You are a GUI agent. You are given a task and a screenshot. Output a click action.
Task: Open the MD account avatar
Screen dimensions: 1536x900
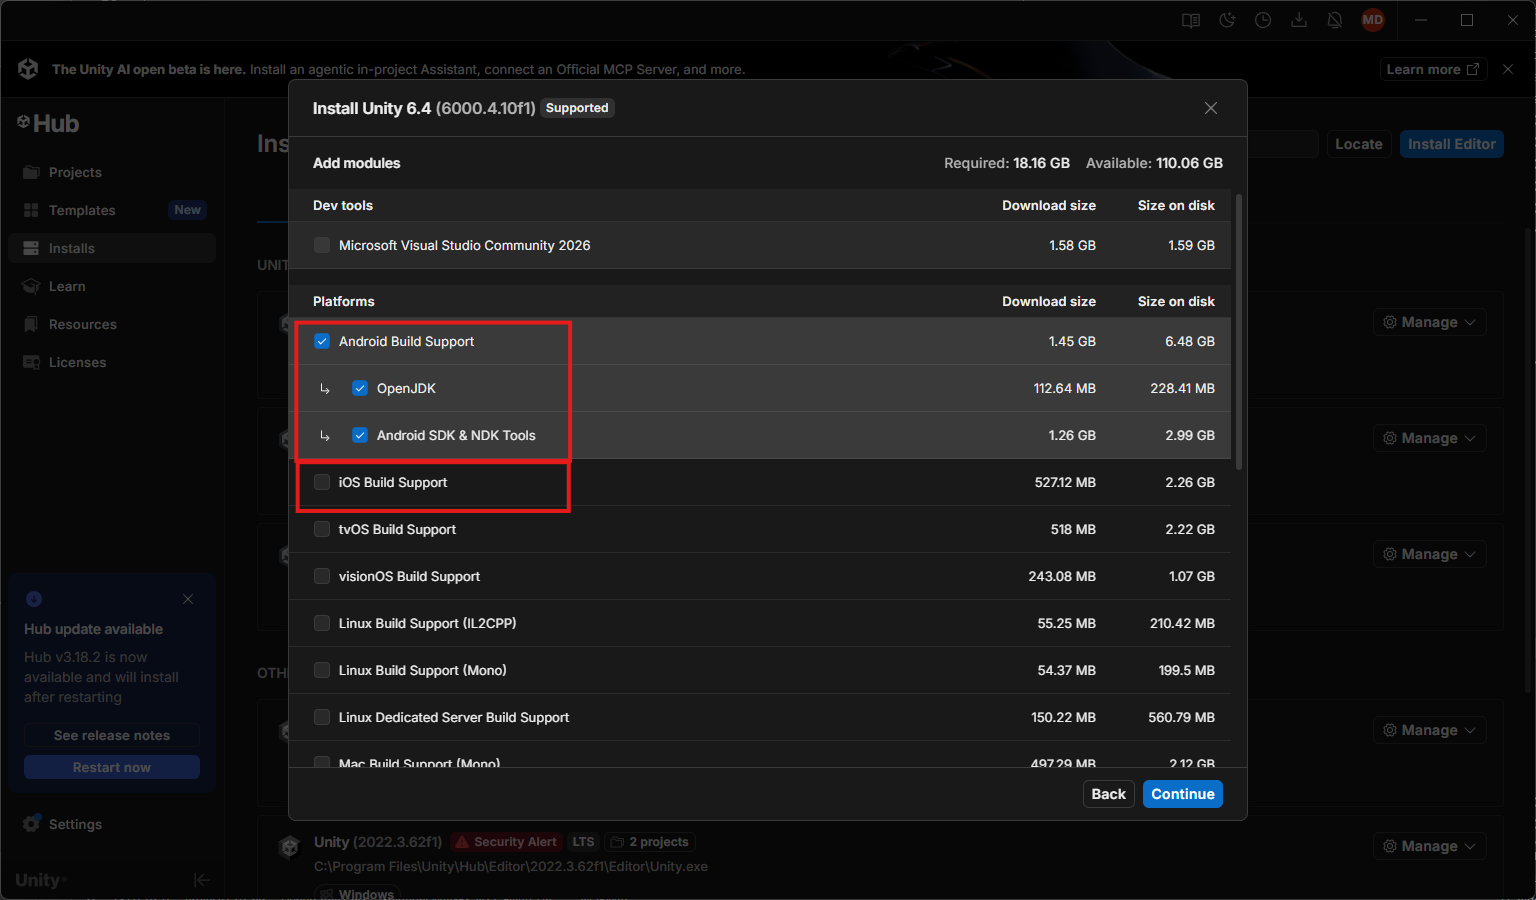pos(1373,20)
